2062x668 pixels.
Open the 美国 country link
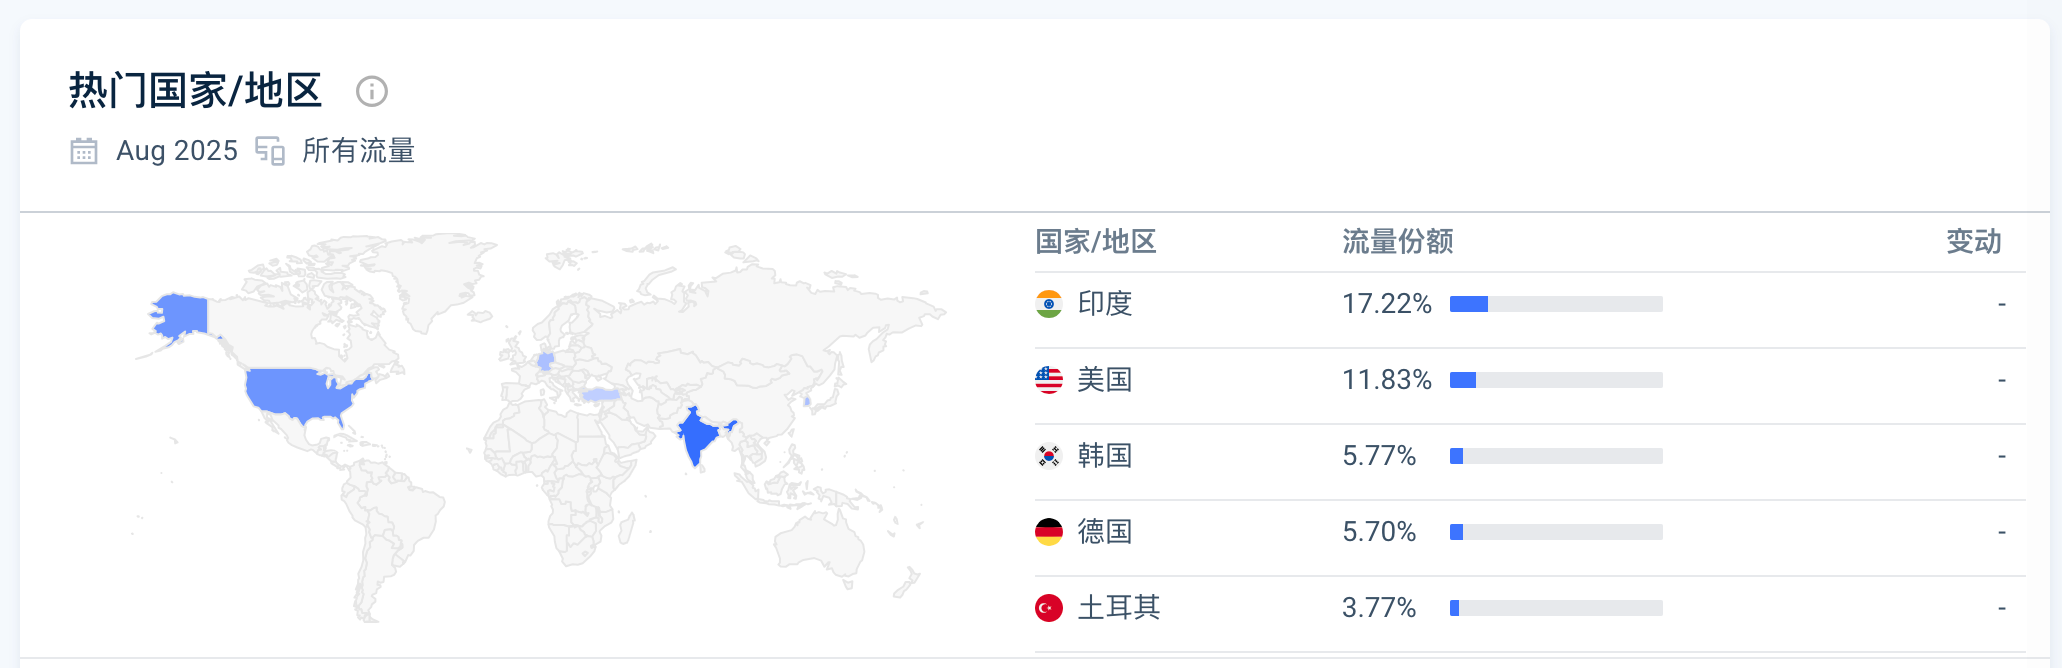tap(1105, 380)
